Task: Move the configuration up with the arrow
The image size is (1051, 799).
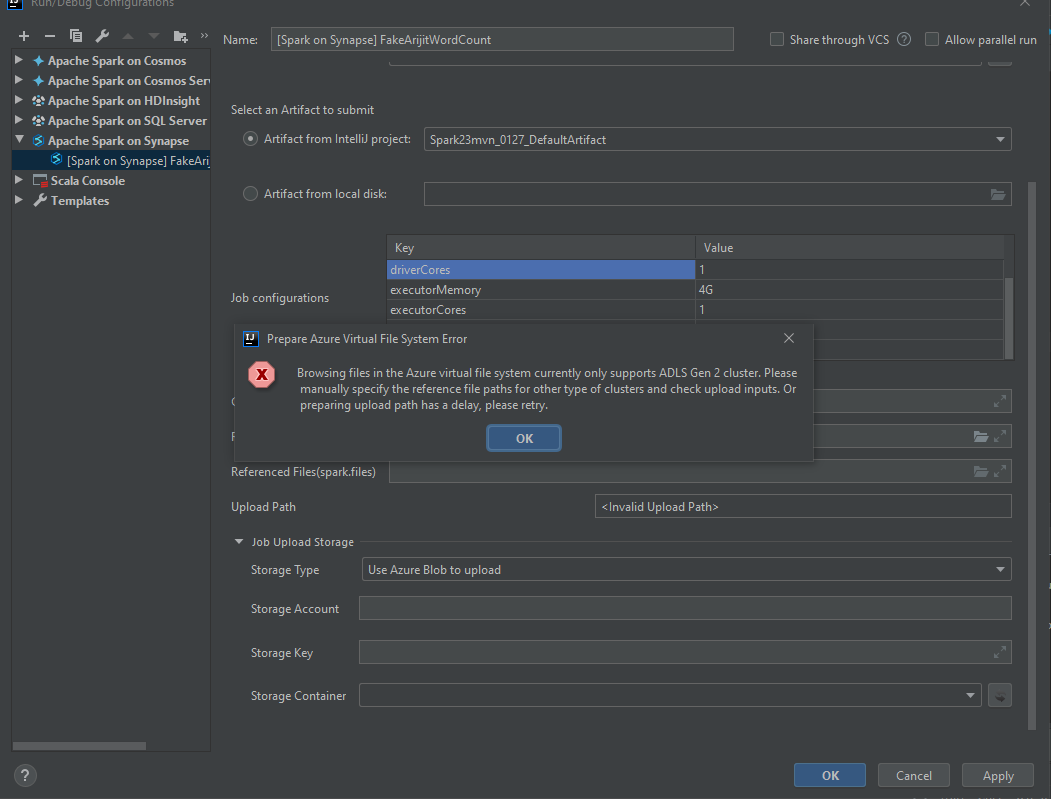Action: 128,36
